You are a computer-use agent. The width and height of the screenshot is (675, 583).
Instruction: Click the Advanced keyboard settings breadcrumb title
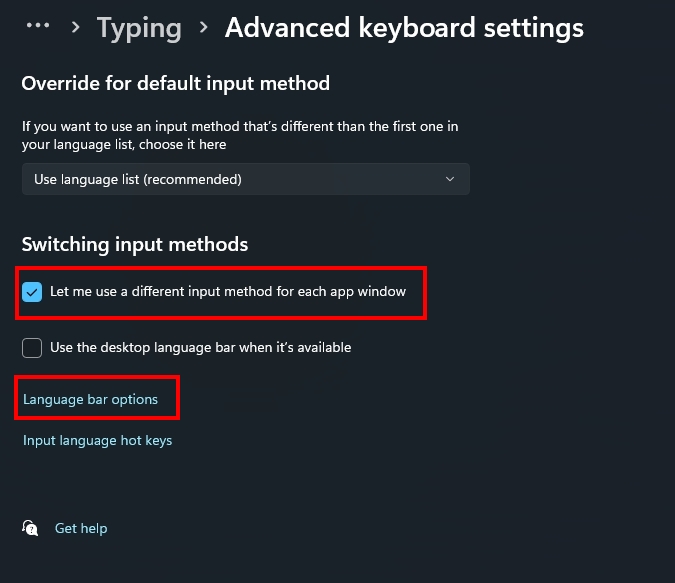pos(404,28)
